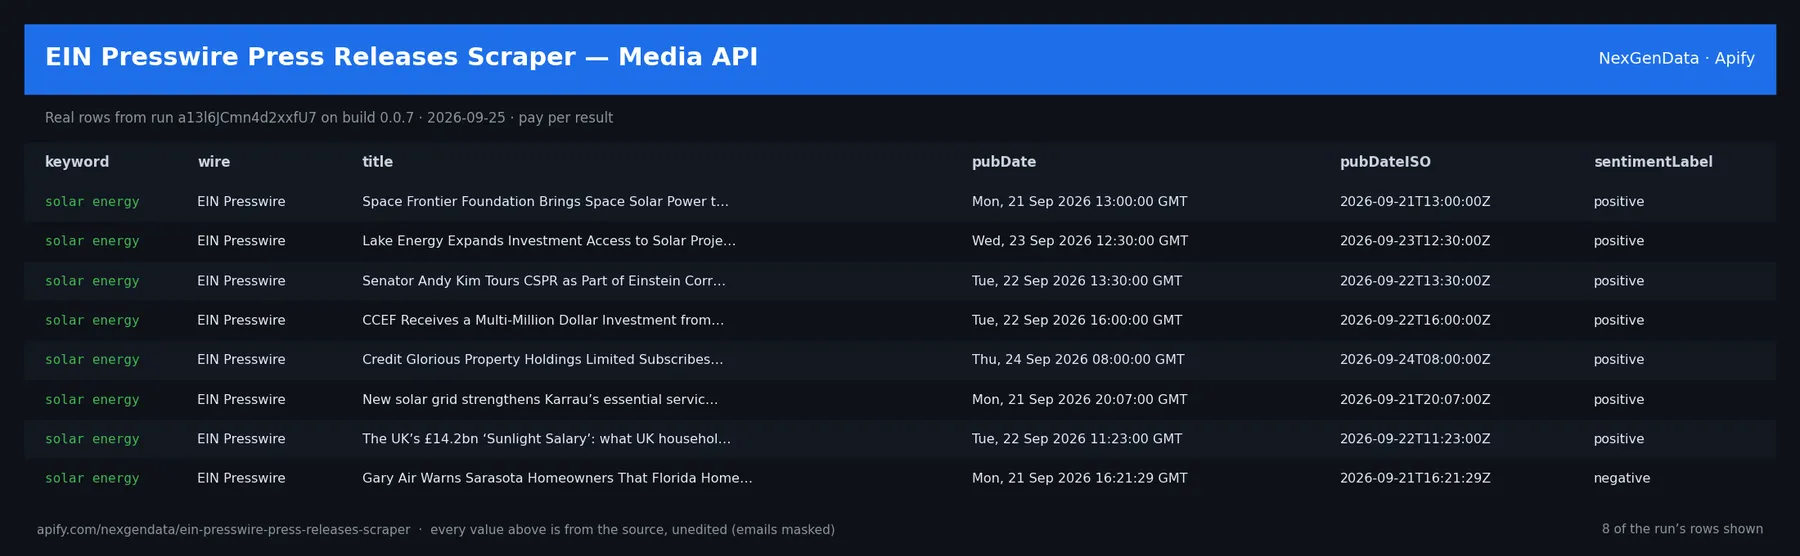Screen dimensions: 1800x556
Task: Click 'solar energy' keyword in Lake Energy row
Action: [92, 241]
